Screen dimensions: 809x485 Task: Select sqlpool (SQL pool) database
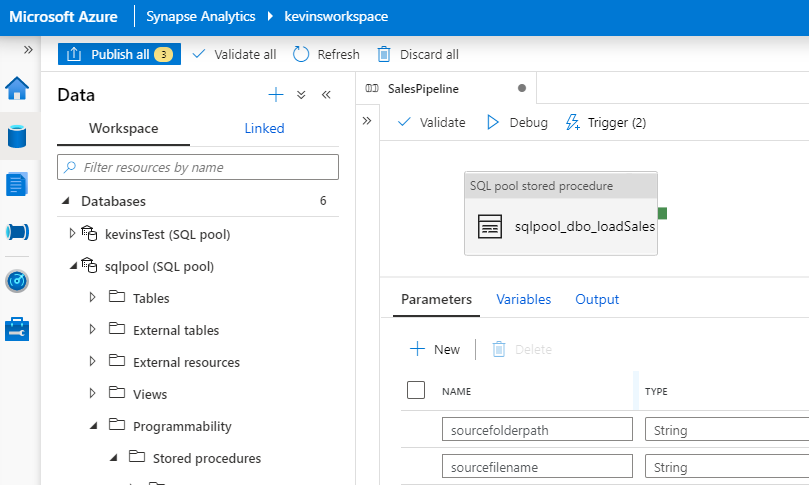(x=159, y=266)
